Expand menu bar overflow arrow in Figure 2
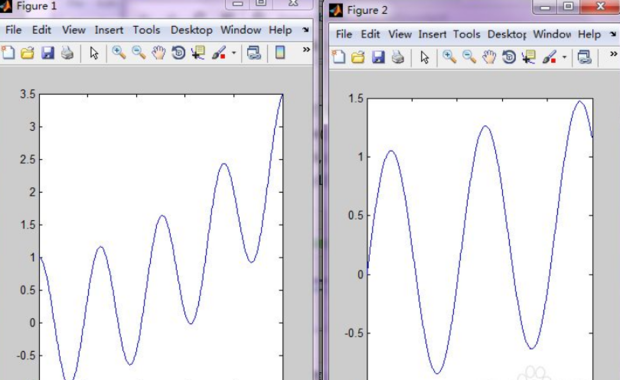The height and width of the screenshot is (380, 620). click(613, 34)
